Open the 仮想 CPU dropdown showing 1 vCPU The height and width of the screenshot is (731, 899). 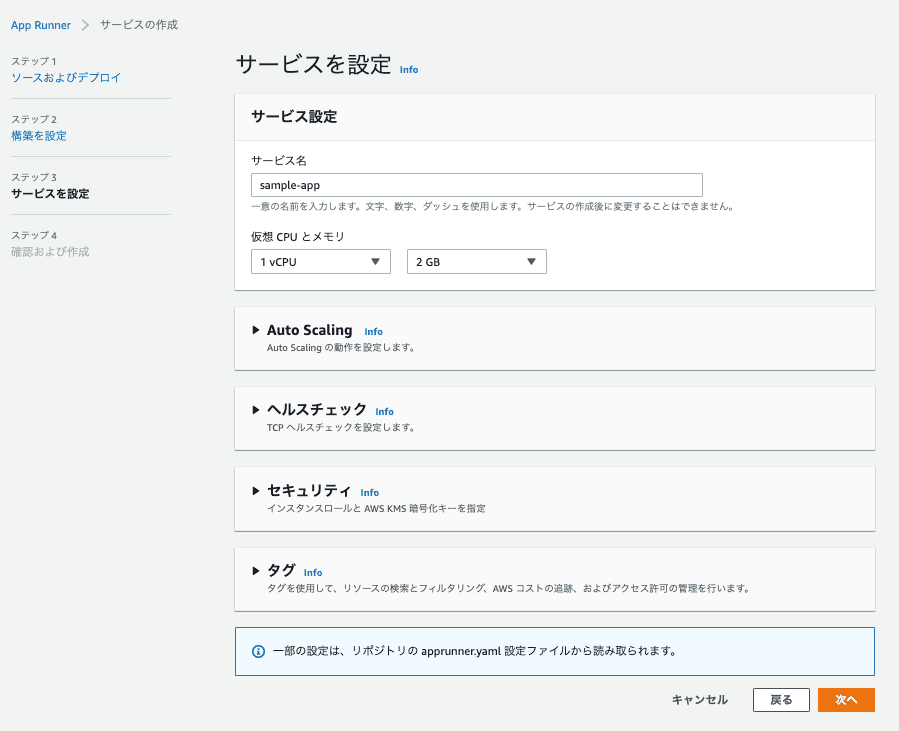(320, 261)
